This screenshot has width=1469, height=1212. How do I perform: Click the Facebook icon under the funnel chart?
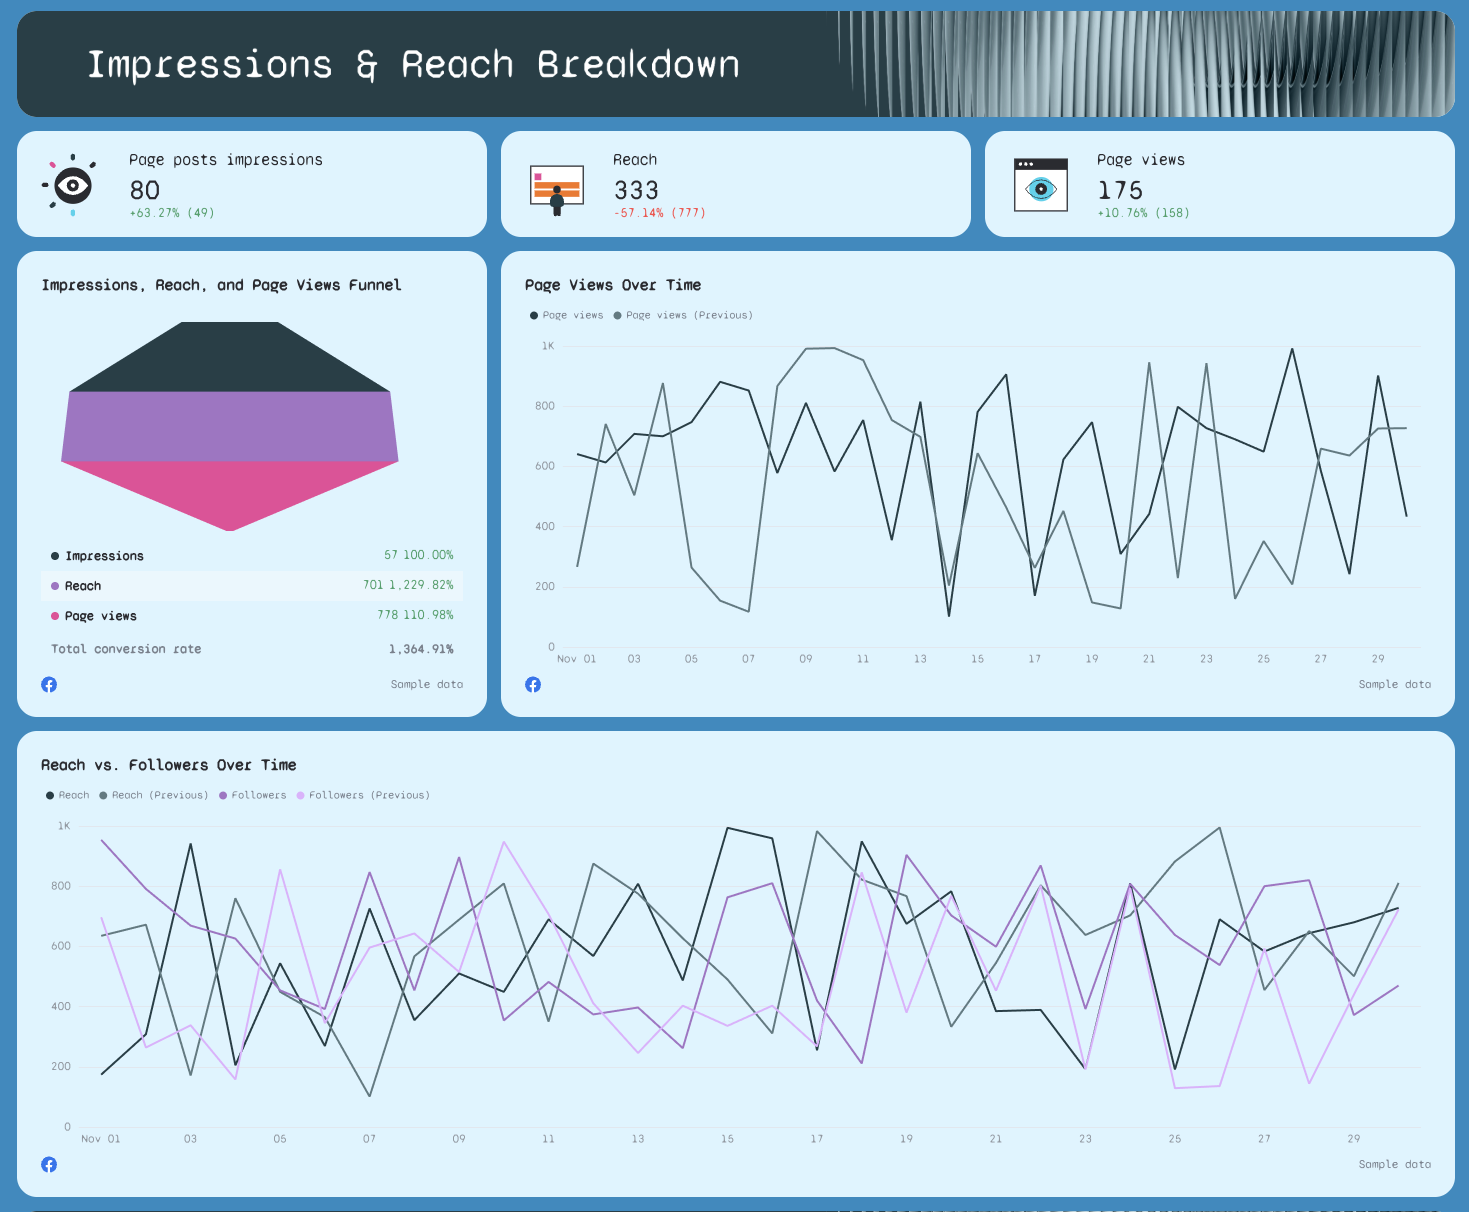(x=49, y=684)
